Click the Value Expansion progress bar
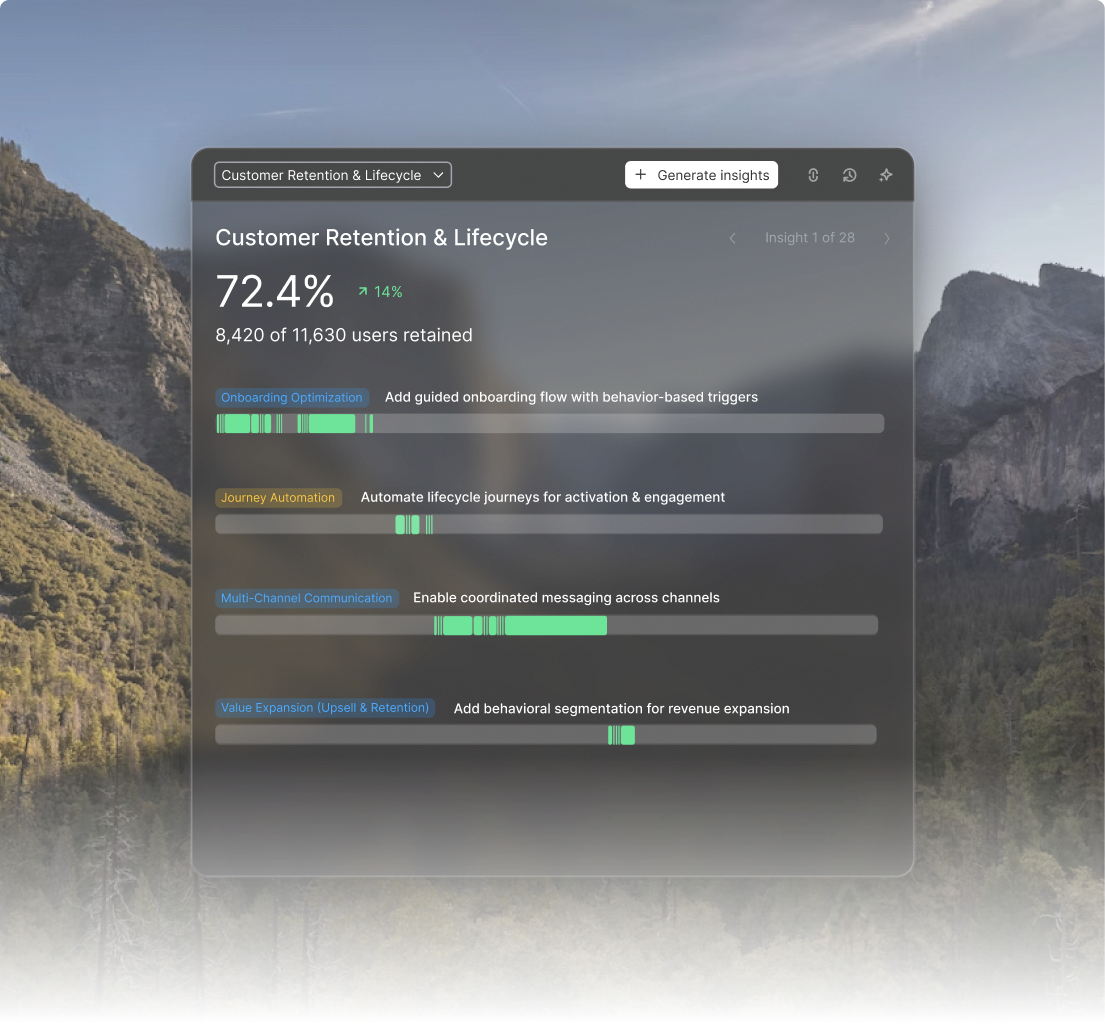 pos(546,735)
